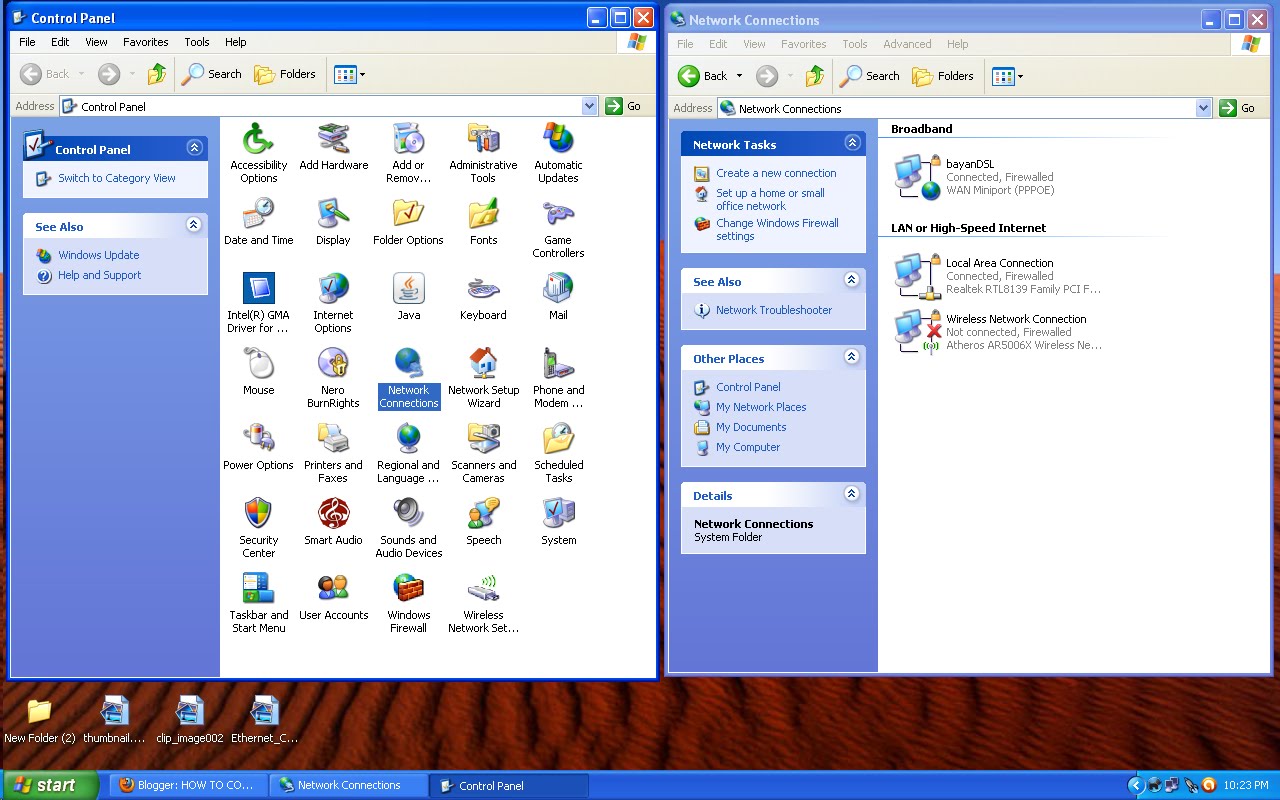The height and width of the screenshot is (800, 1280).
Task: Collapse the Network Tasks panel
Action: click(x=852, y=143)
